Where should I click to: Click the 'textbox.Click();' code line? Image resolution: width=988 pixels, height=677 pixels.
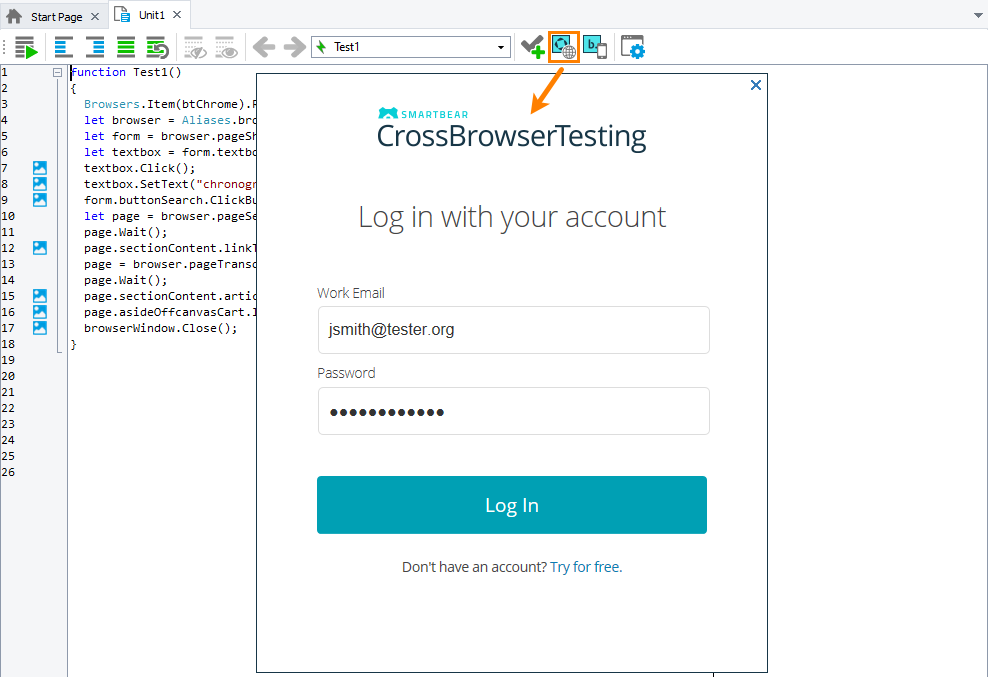point(139,168)
